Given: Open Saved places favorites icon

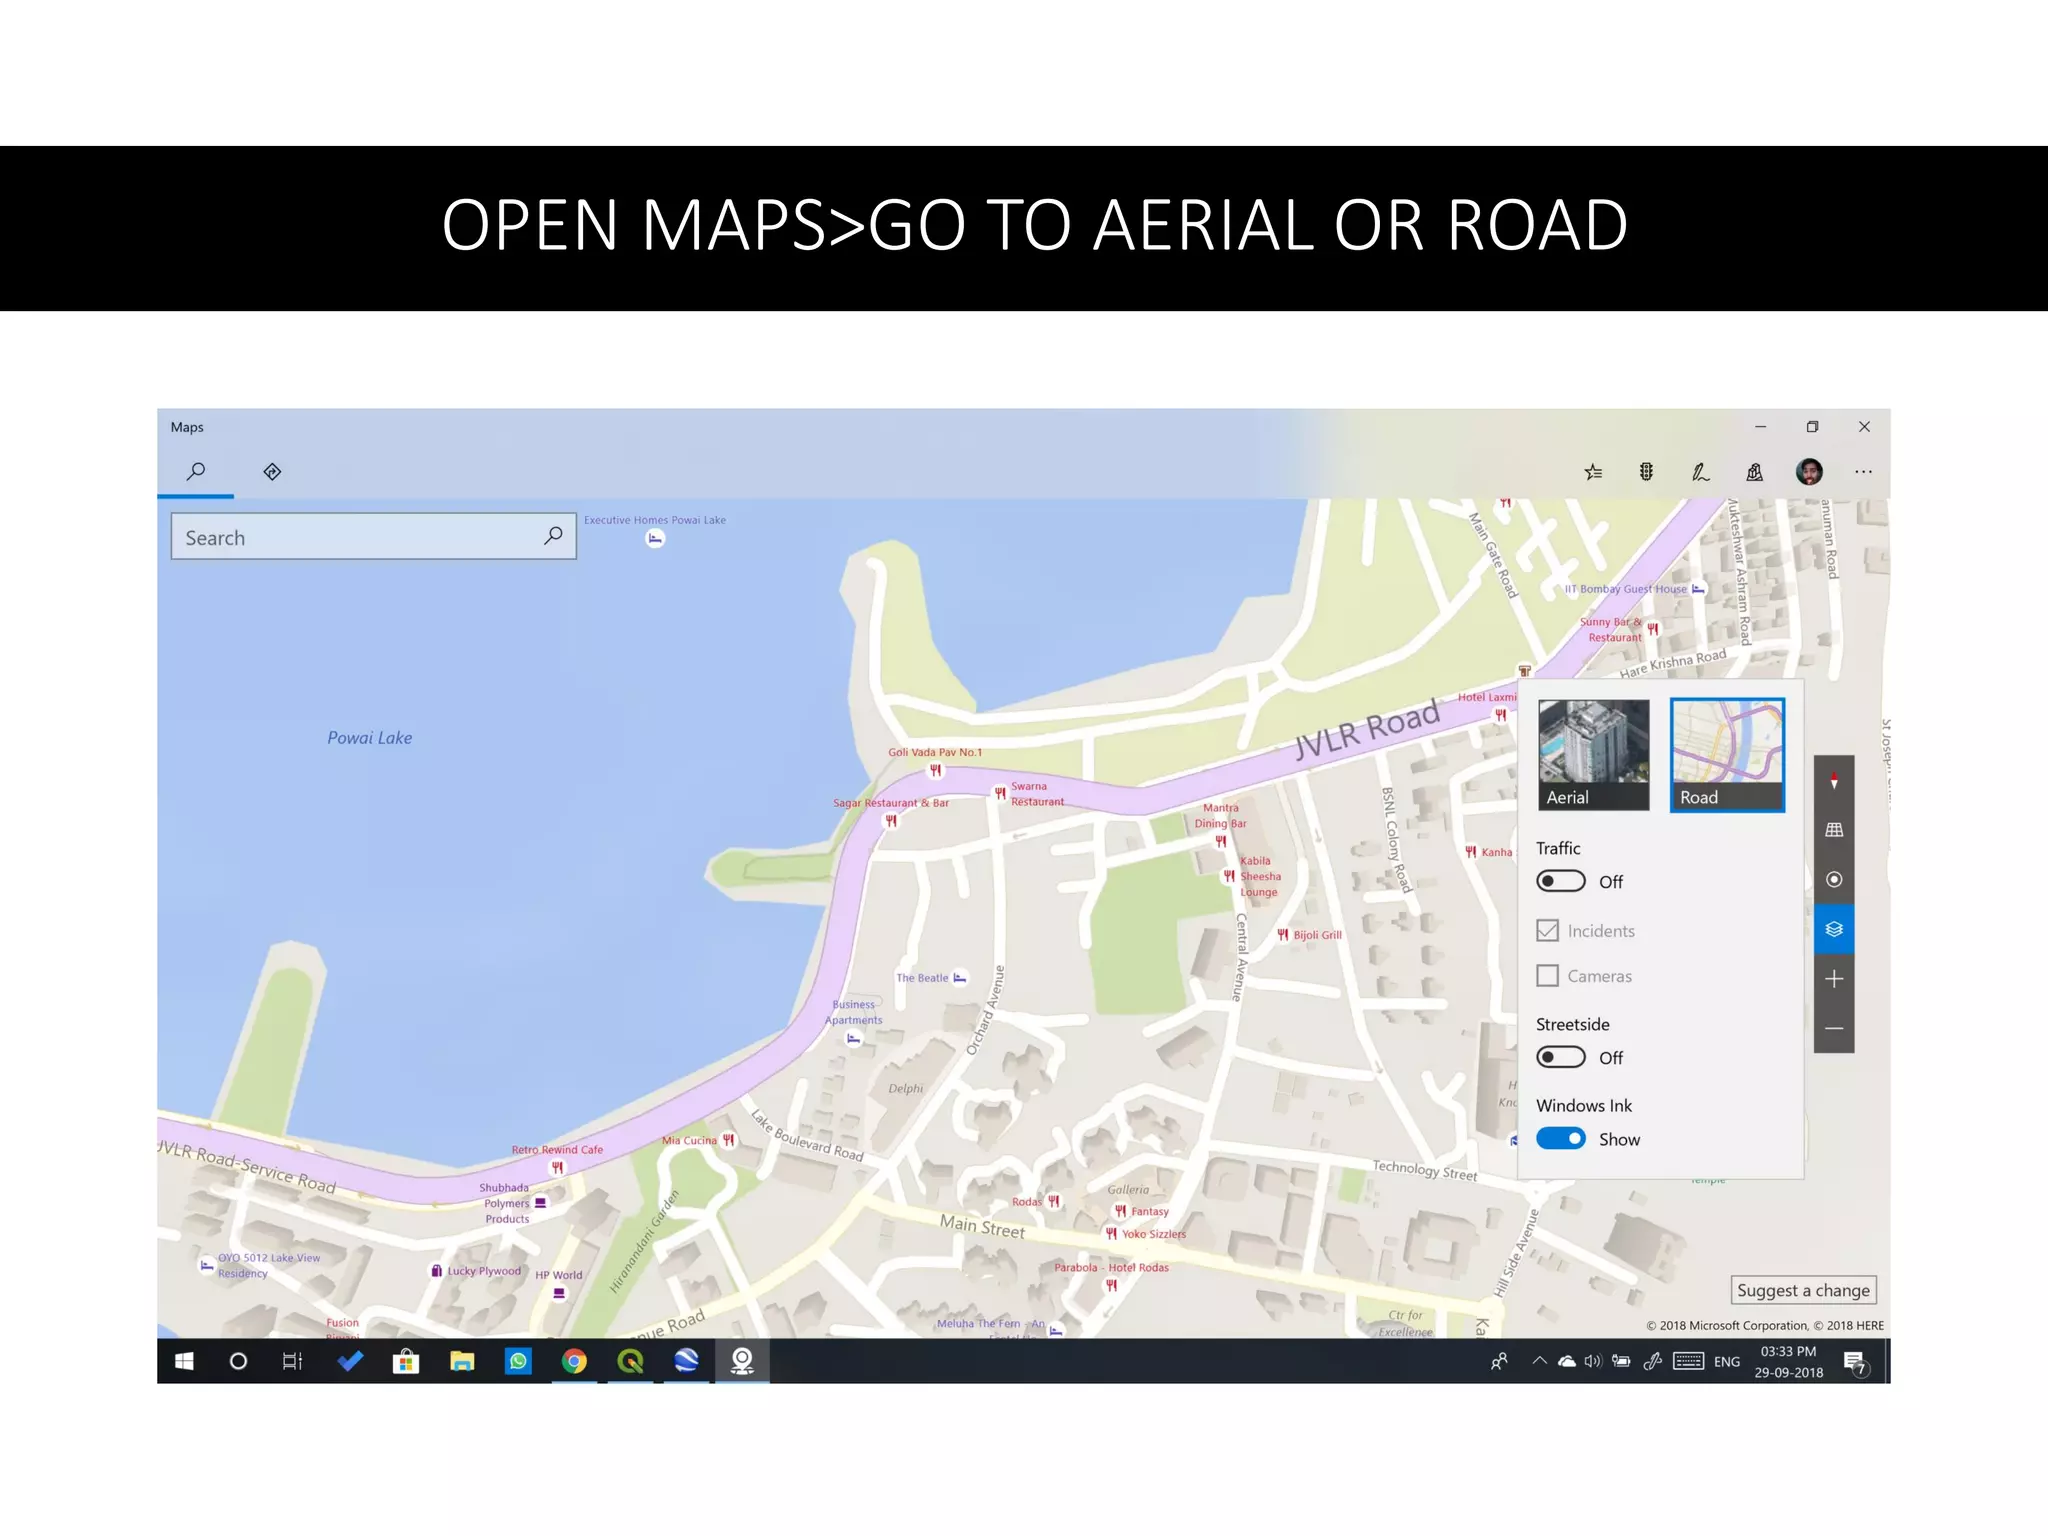Looking at the screenshot, I should 1593,472.
